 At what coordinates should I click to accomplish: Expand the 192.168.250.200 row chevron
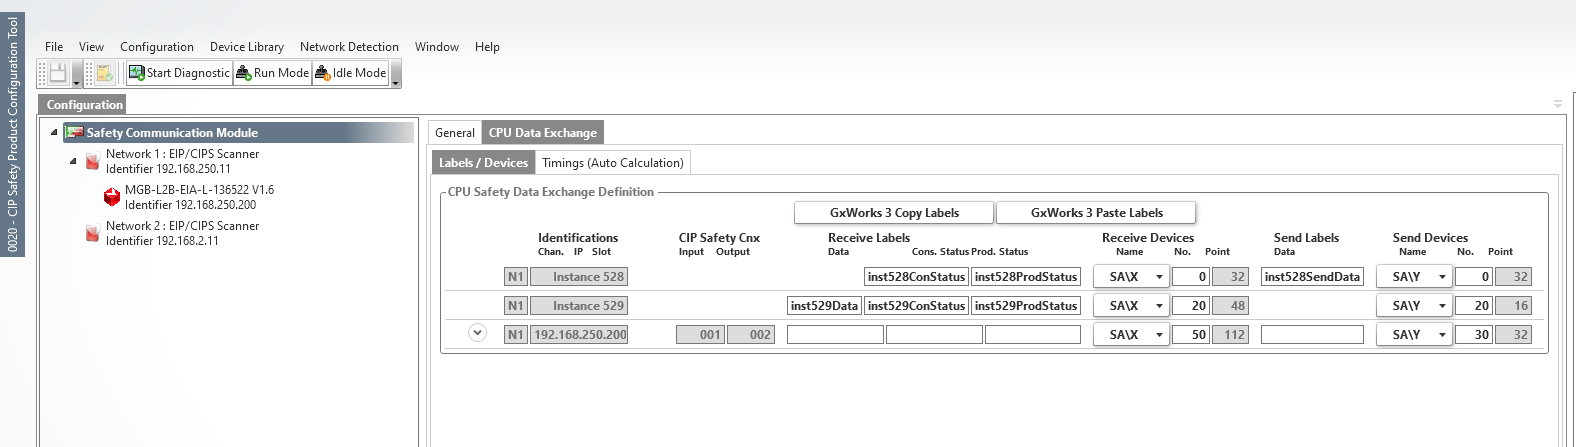478,333
